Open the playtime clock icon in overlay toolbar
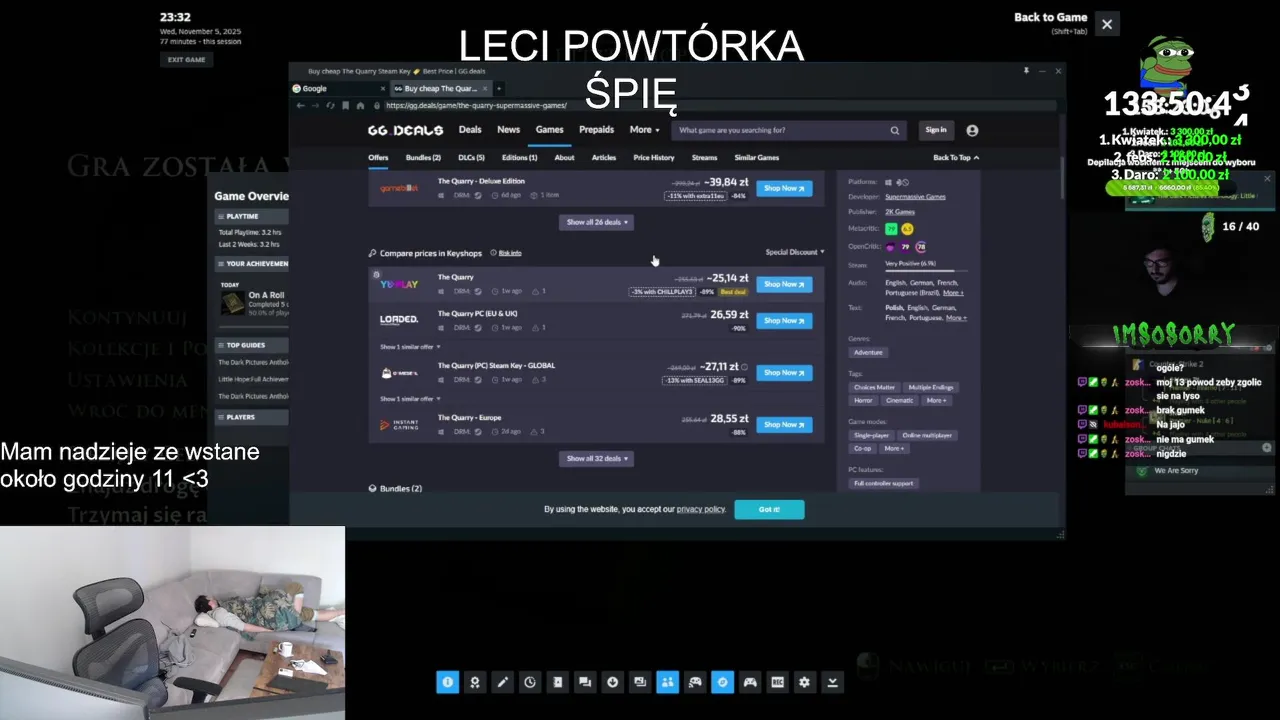This screenshot has height=720, width=1280. click(x=530, y=682)
